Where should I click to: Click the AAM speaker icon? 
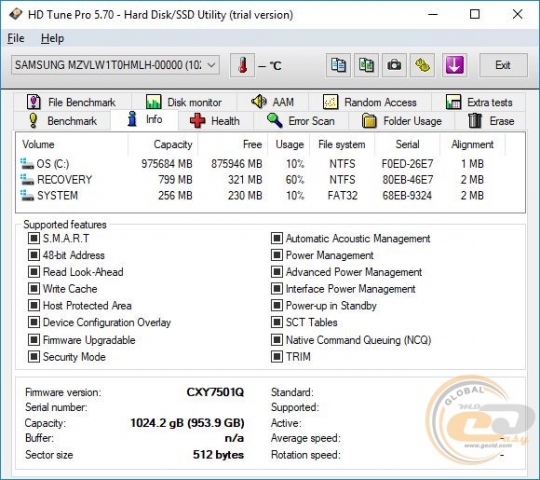point(259,102)
